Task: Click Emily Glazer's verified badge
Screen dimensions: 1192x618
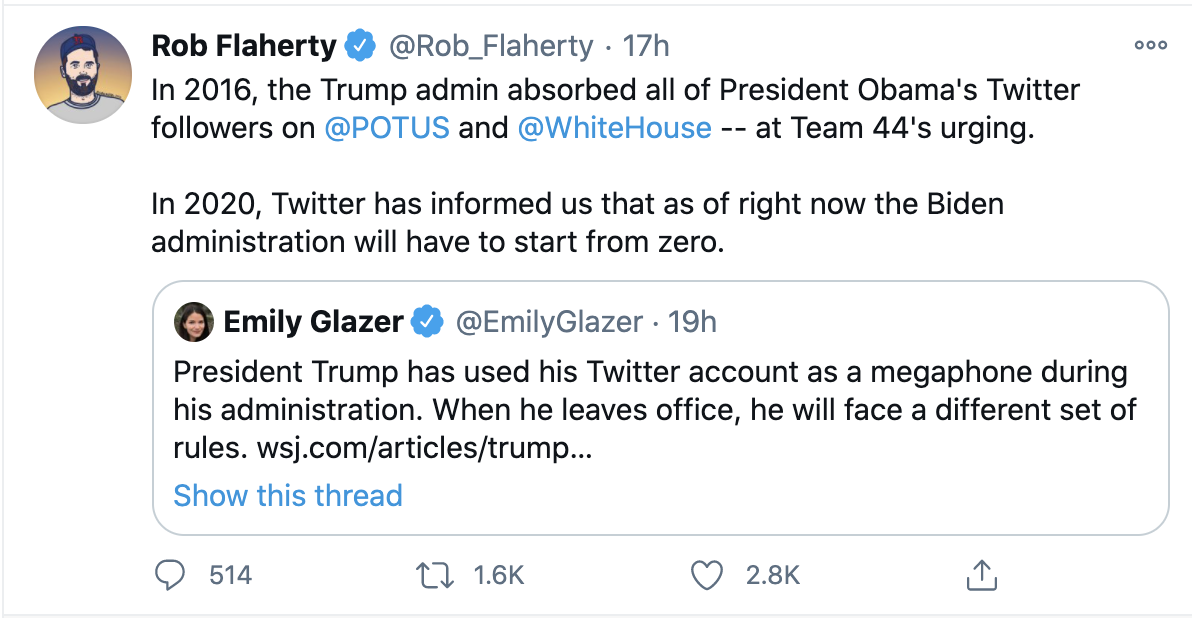Action: coord(428,322)
